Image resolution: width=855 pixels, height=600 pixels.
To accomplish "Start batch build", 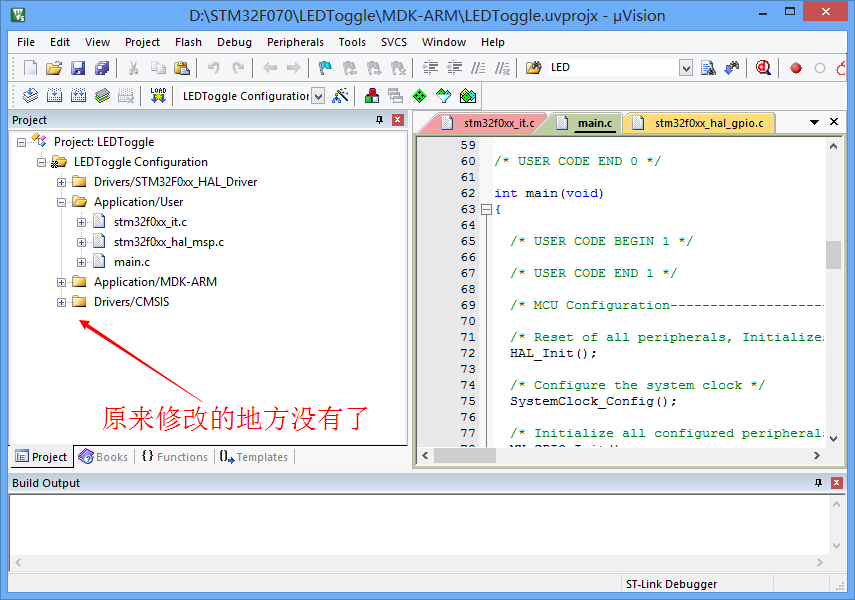I will 102,96.
